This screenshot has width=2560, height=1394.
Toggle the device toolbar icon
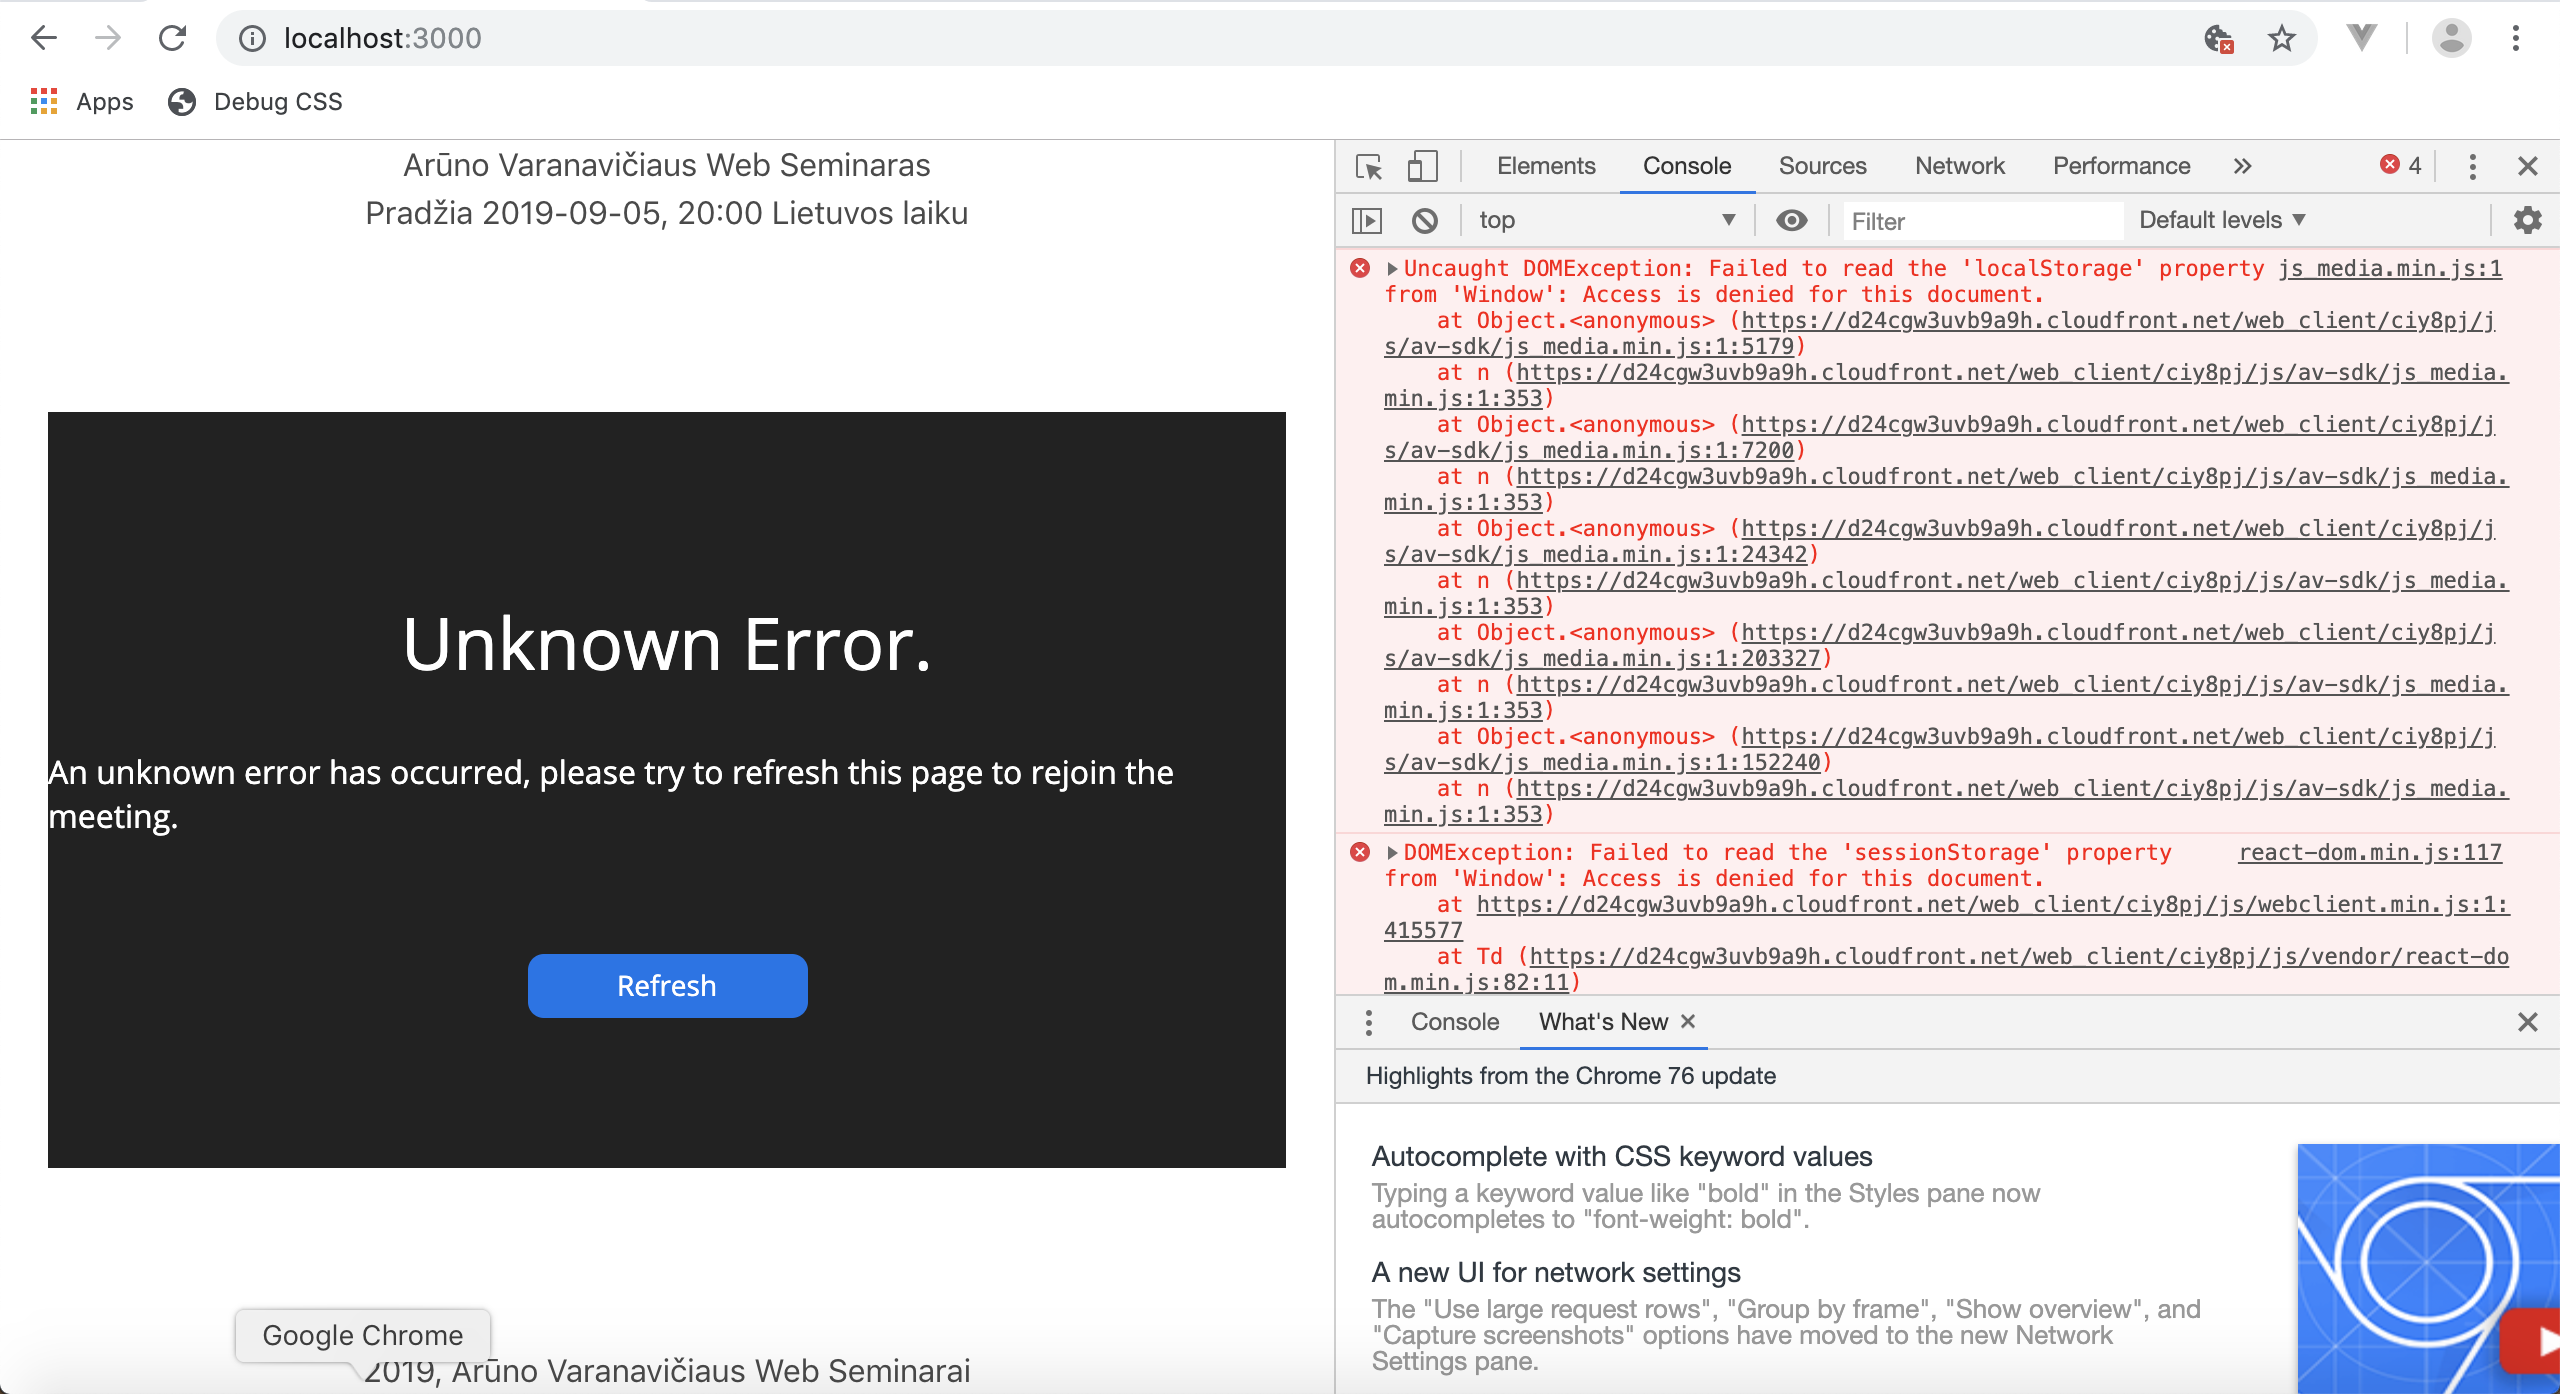[1421, 166]
